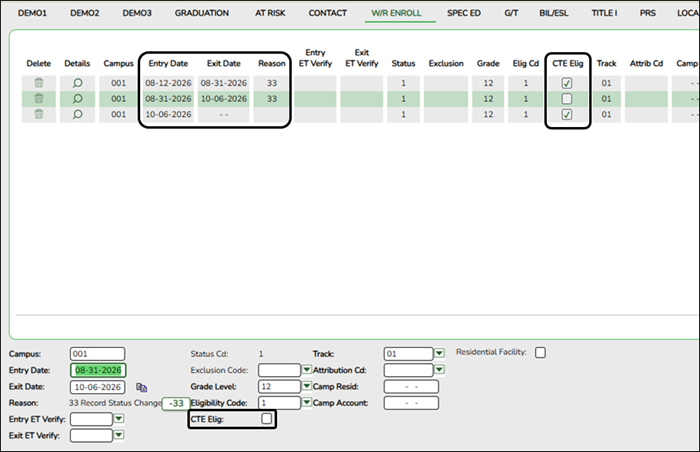700x452 pixels.
Task: Click the Track column header
Action: pyautogui.click(x=606, y=63)
